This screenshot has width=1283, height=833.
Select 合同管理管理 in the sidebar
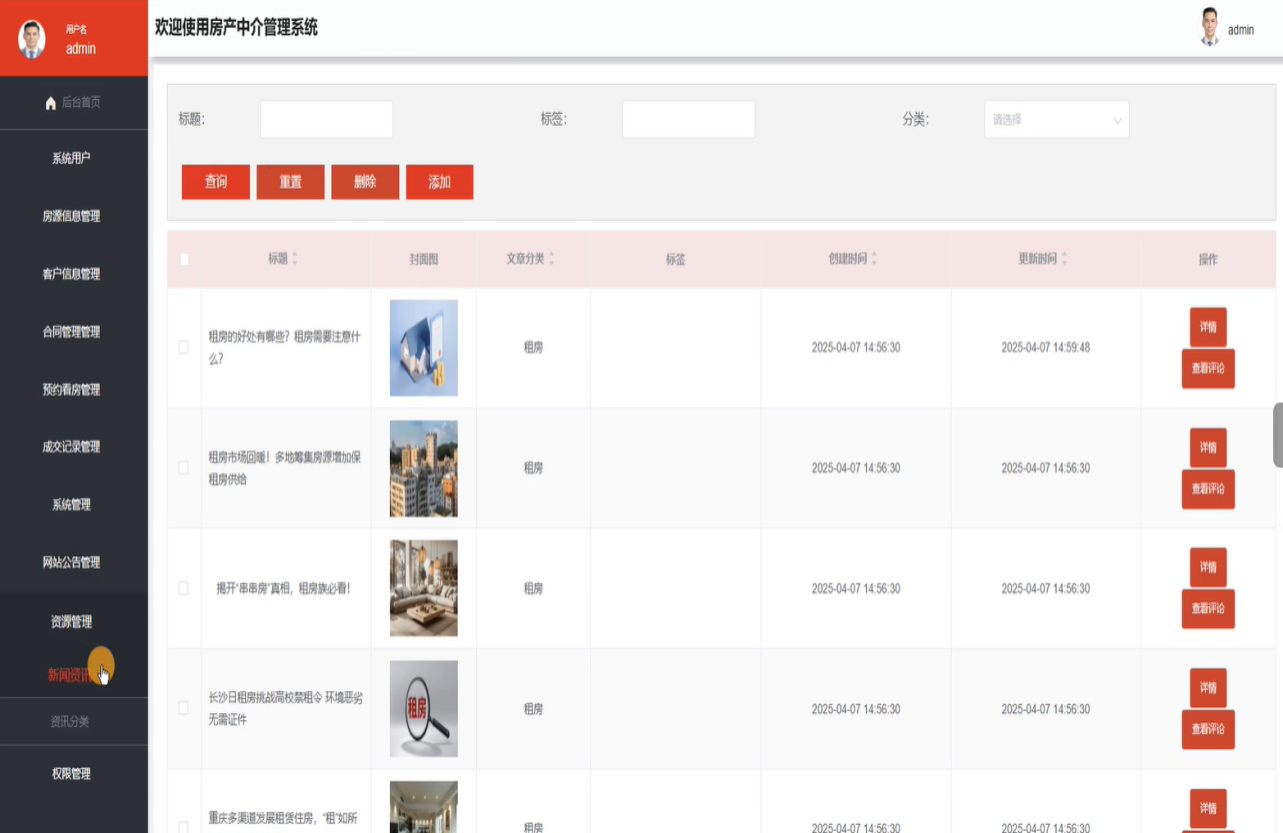(71, 332)
